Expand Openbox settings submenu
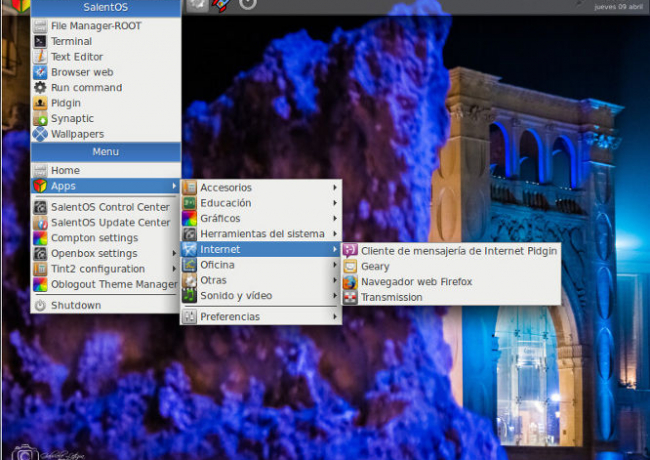The image size is (650, 460). [x=94, y=254]
